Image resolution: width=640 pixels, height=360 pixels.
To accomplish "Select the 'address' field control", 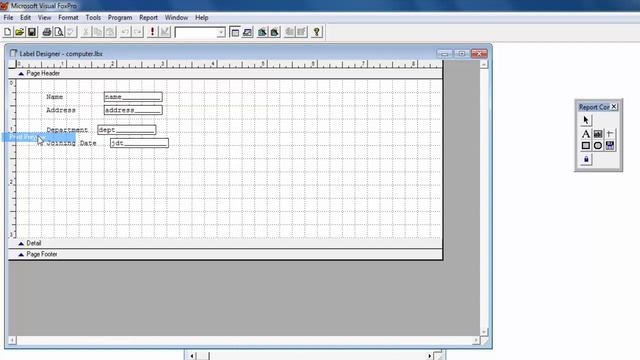I will [x=133, y=110].
